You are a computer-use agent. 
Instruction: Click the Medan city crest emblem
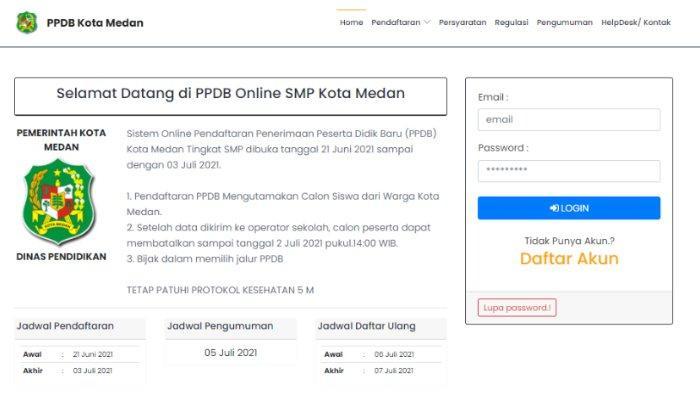tap(59, 202)
